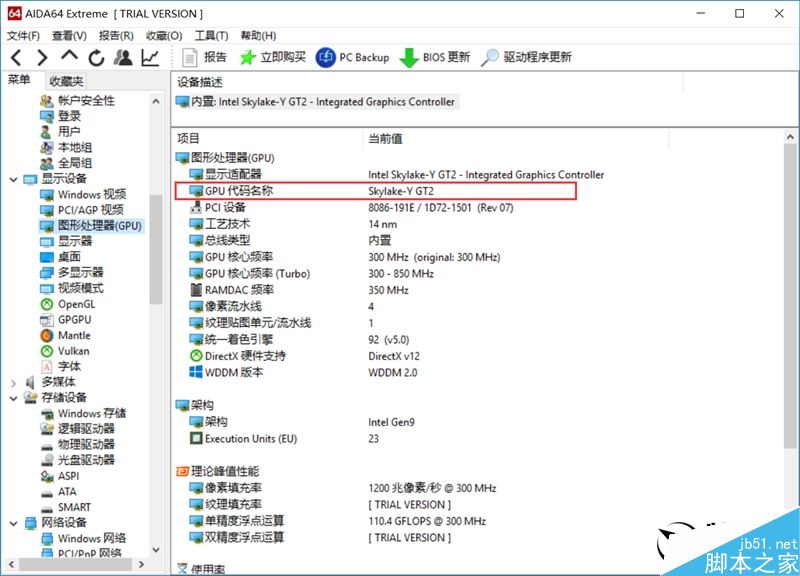
Task: Click the details pane vertical scrollbar thumb
Action: tap(790, 295)
